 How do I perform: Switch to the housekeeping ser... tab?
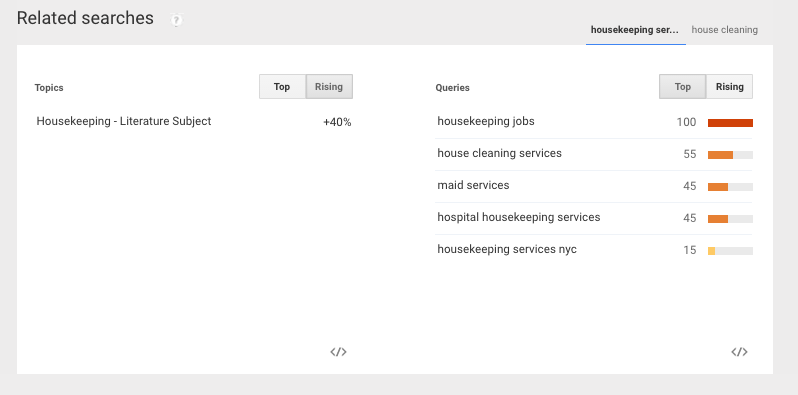[635, 30]
